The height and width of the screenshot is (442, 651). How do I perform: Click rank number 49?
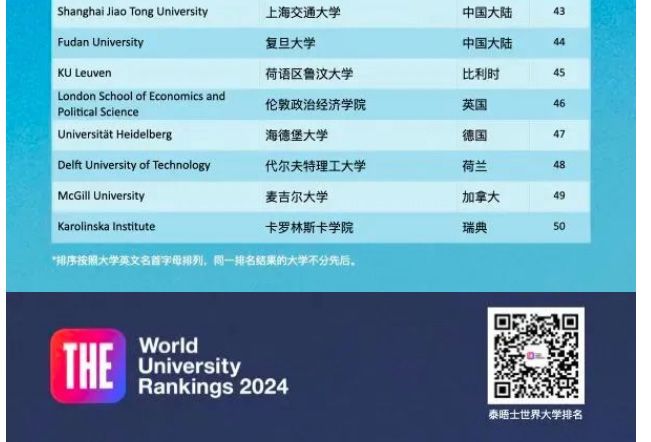pyautogui.click(x=559, y=195)
